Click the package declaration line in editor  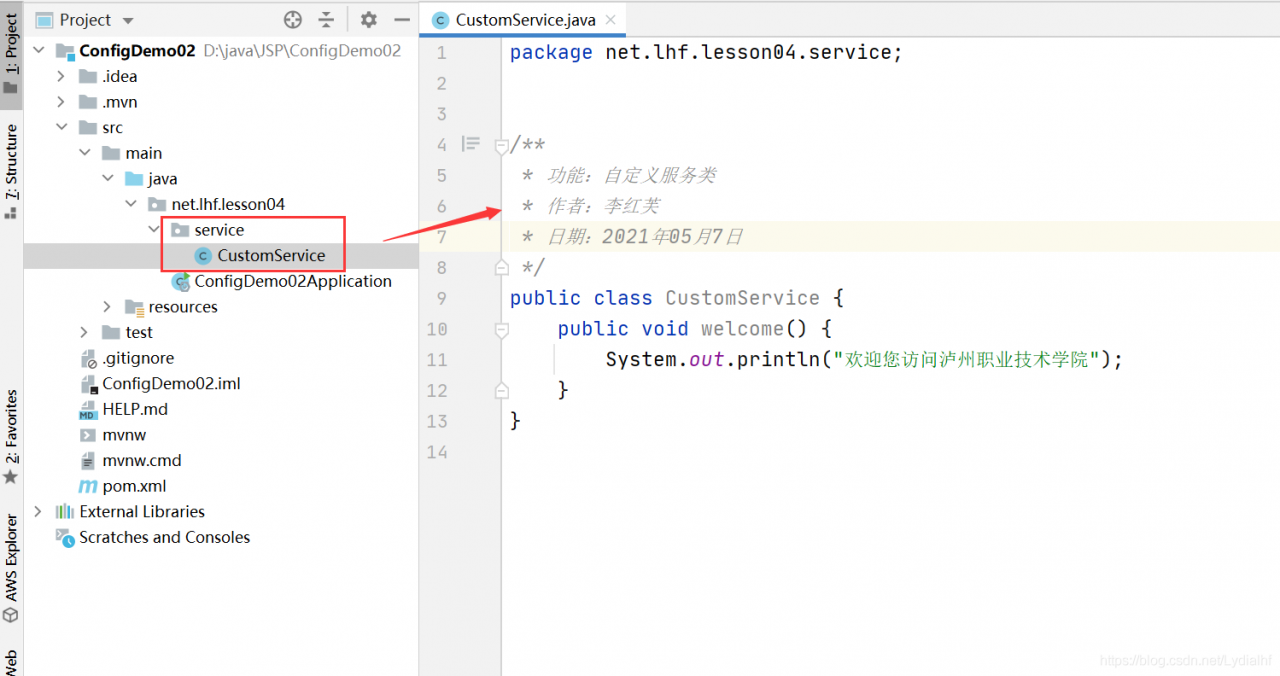(x=706, y=52)
